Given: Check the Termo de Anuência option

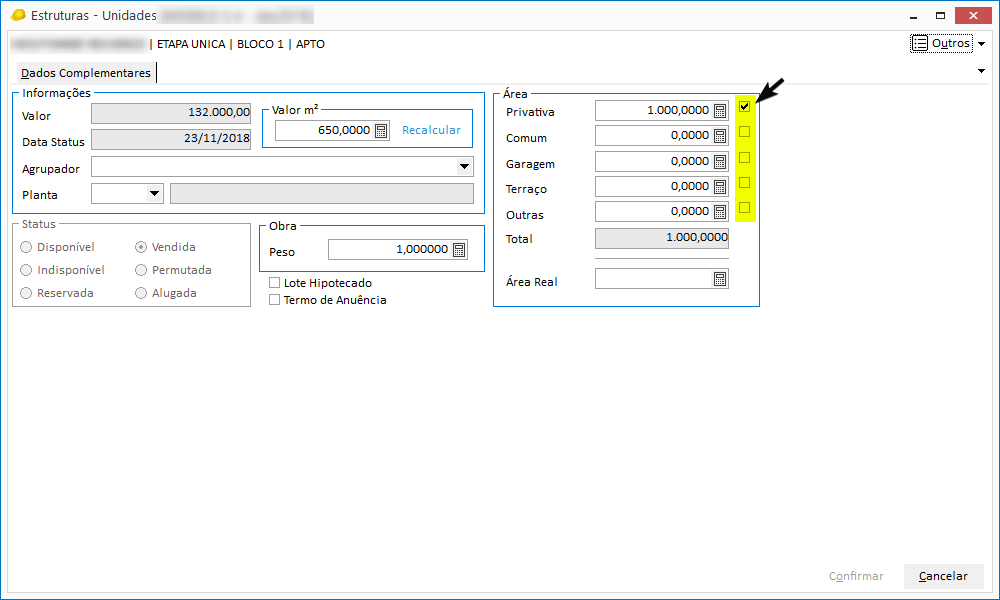Looking at the screenshot, I should point(275,300).
